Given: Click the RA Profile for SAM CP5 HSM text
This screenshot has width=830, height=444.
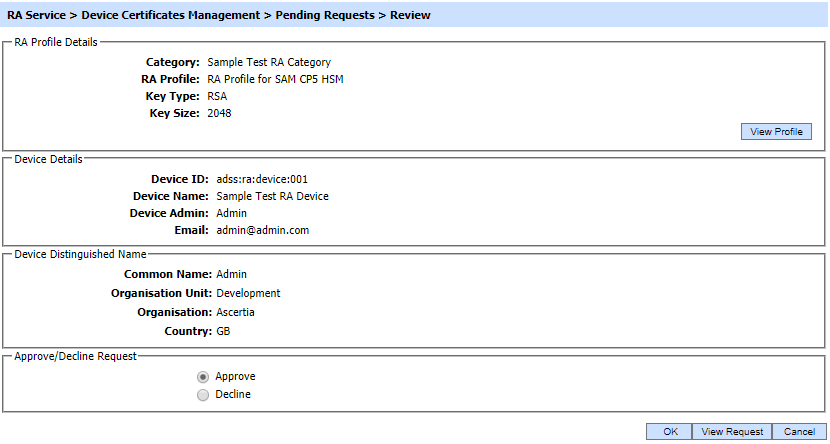Looking at the screenshot, I should coord(276,79).
